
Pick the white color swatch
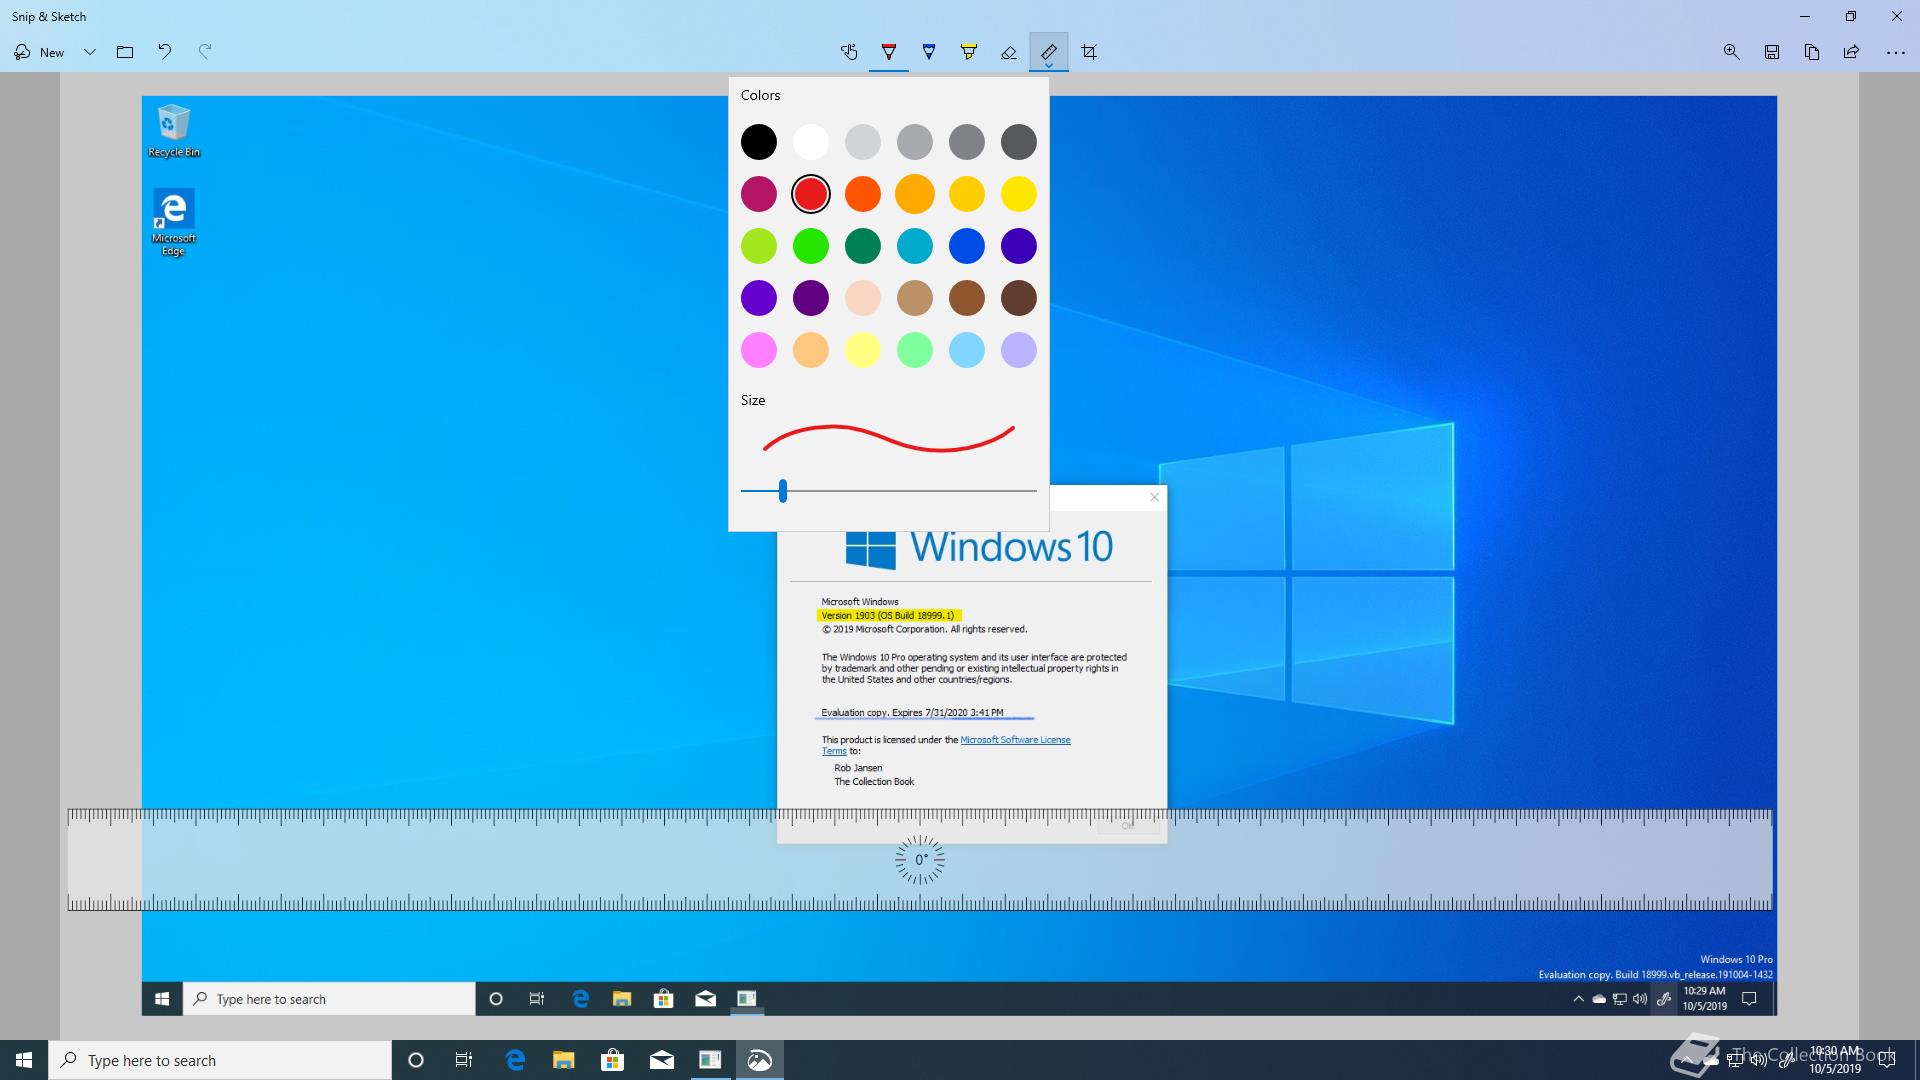coord(811,142)
